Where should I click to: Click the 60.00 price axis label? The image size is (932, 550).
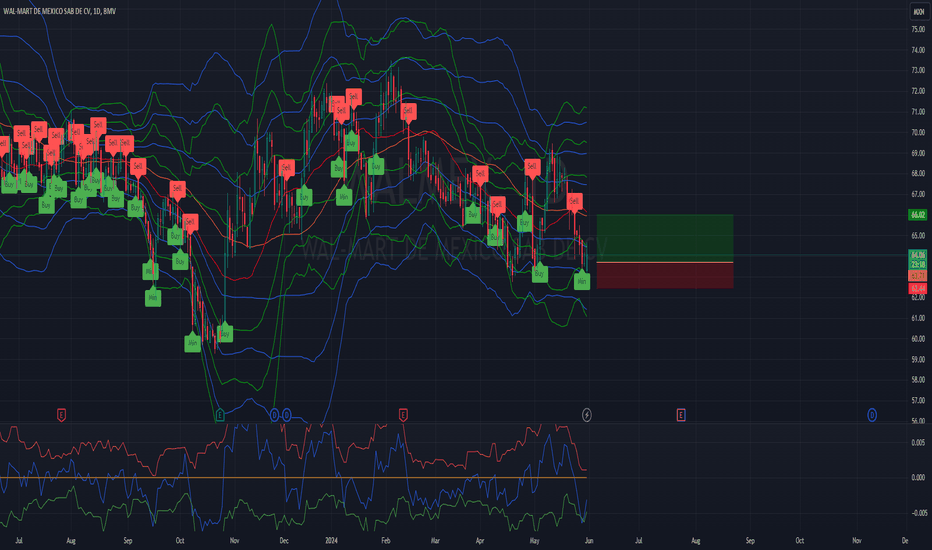coord(918,339)
